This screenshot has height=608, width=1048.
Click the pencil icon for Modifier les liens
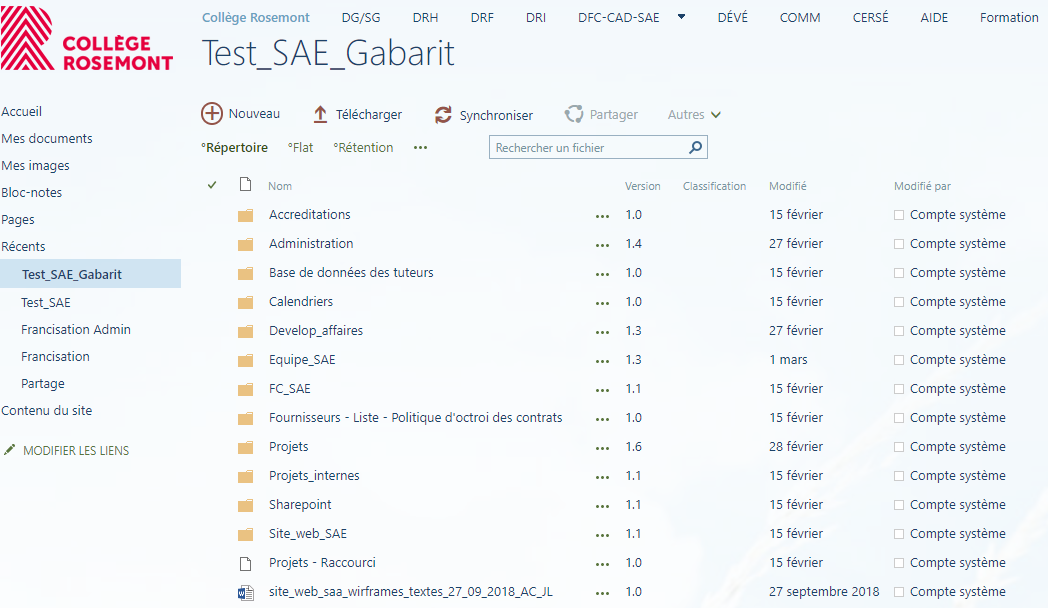pyautogui.click(x=10, y=451)
